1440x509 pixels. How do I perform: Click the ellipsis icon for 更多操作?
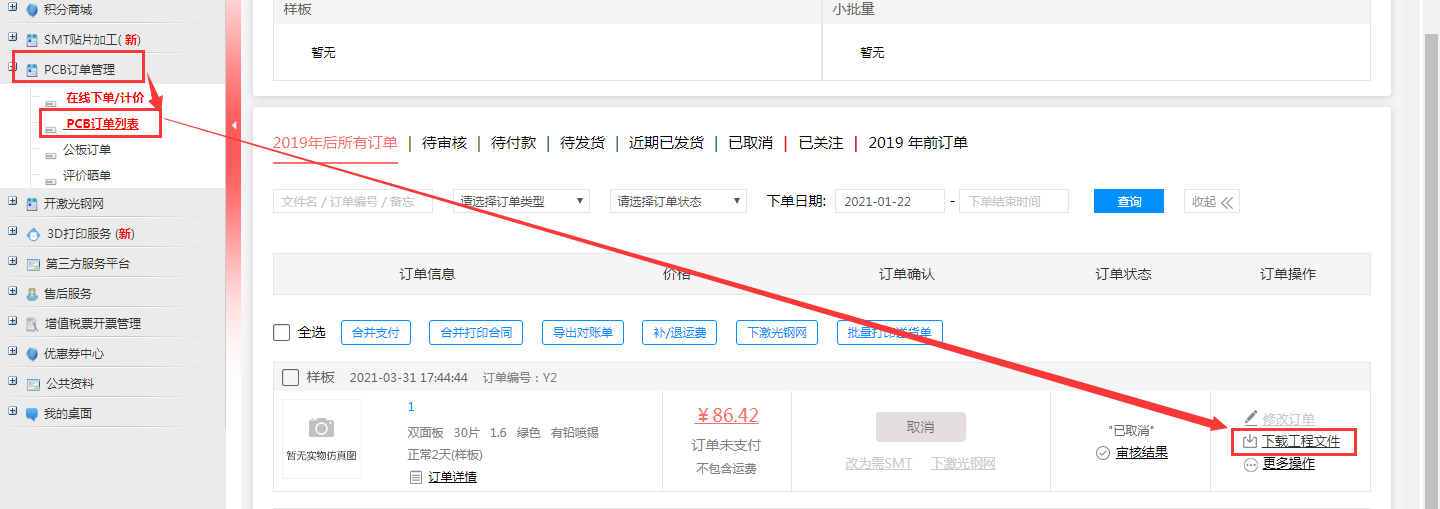tap(1250, 465)
